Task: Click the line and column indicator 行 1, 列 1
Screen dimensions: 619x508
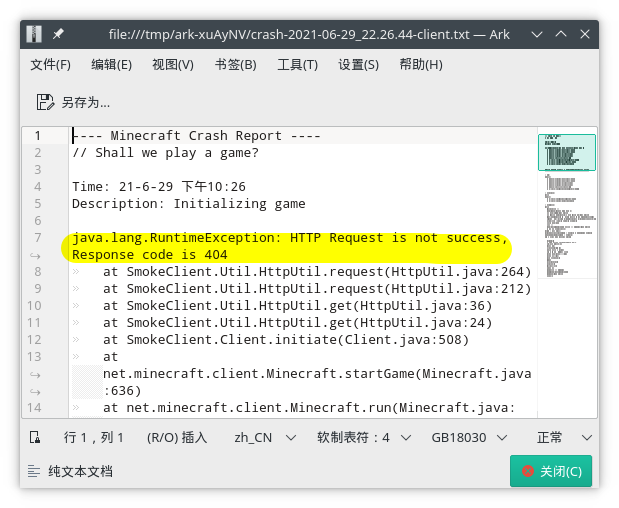Action: point(94,437)
